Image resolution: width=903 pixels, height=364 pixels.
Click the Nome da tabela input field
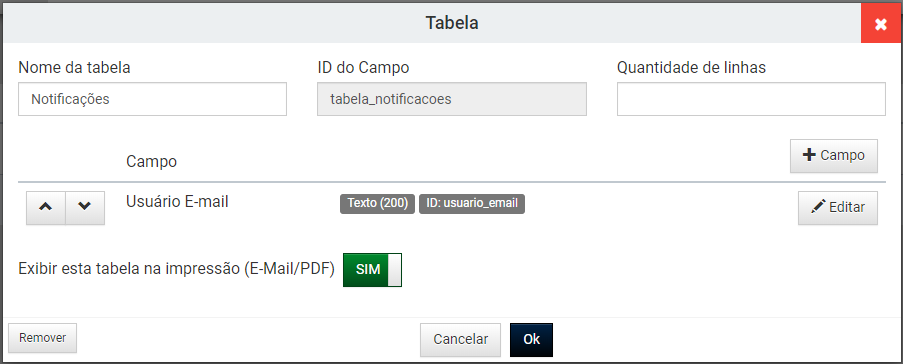pos(153,99)
